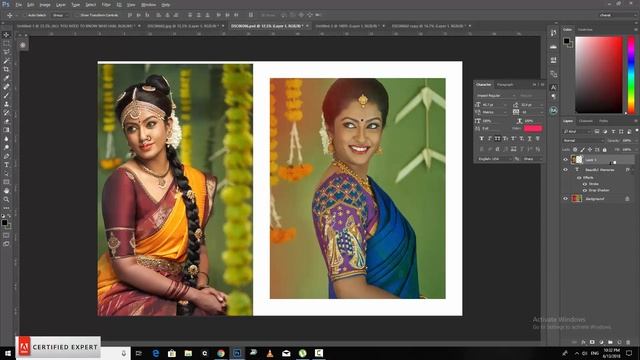Open the File menu

tap(19, 5)
